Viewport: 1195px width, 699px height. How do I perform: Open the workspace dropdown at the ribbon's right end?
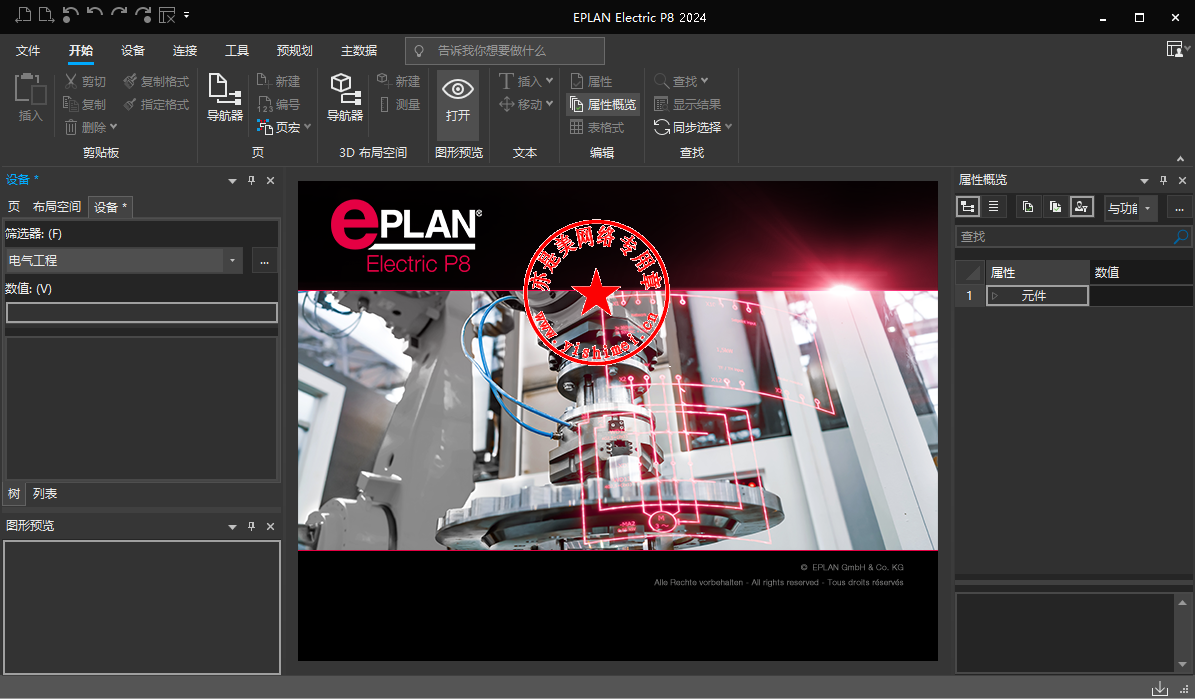pos(1177,50)
